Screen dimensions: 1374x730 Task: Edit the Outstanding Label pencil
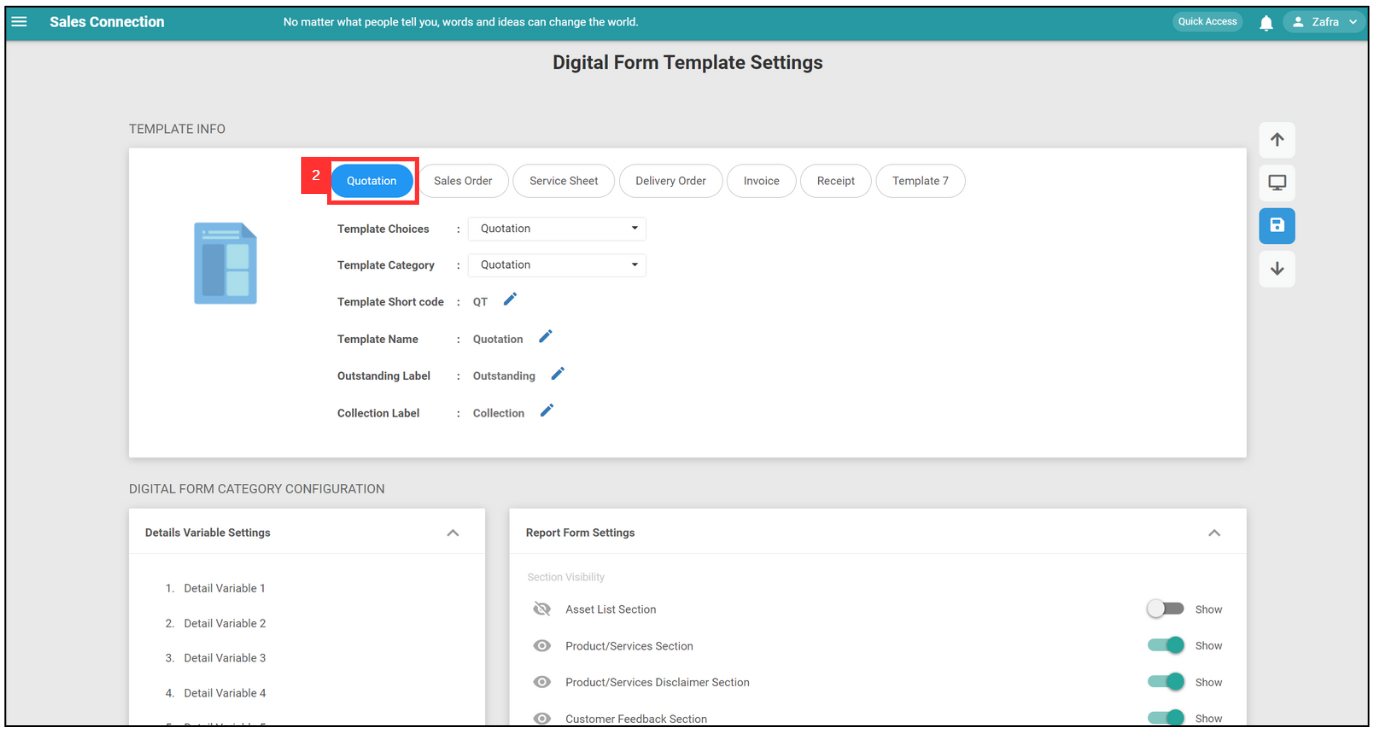(x=558, y=373)
